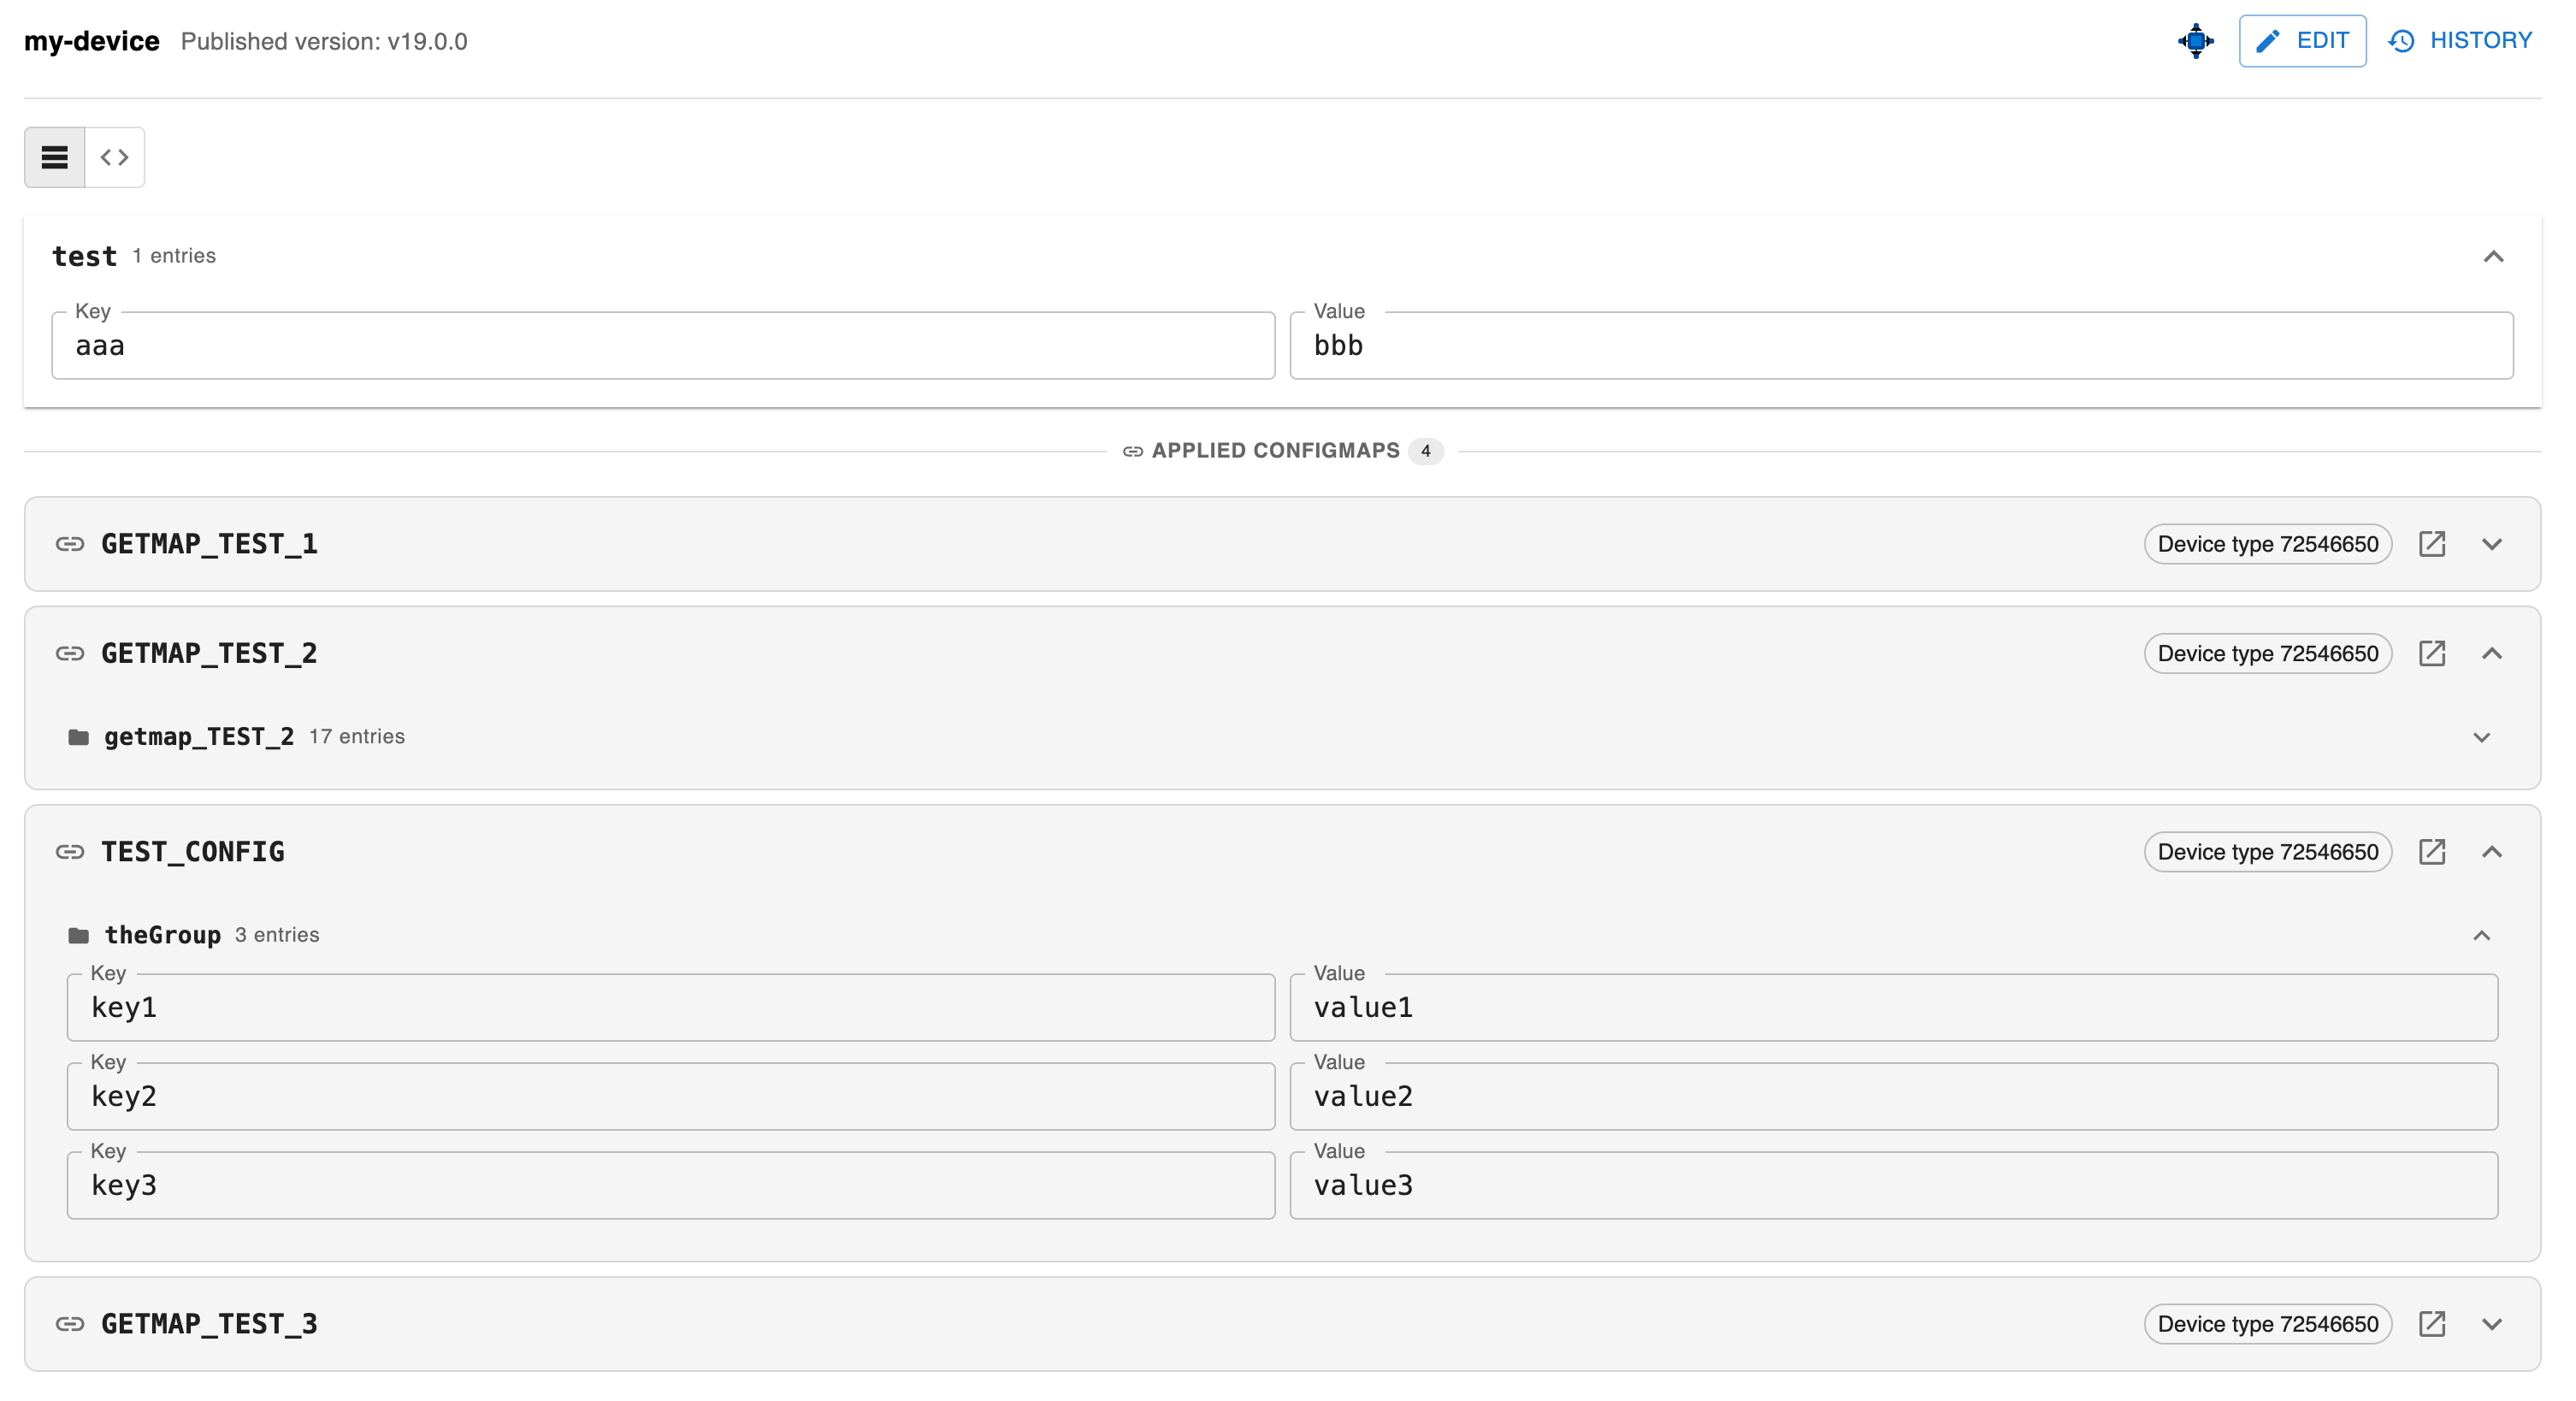Image resolution: width=2576 pixels, height=1401 pixels.
Task: Open GETMAP_TEST_1 in new window icon
Action: click(x=2431, y=544)
